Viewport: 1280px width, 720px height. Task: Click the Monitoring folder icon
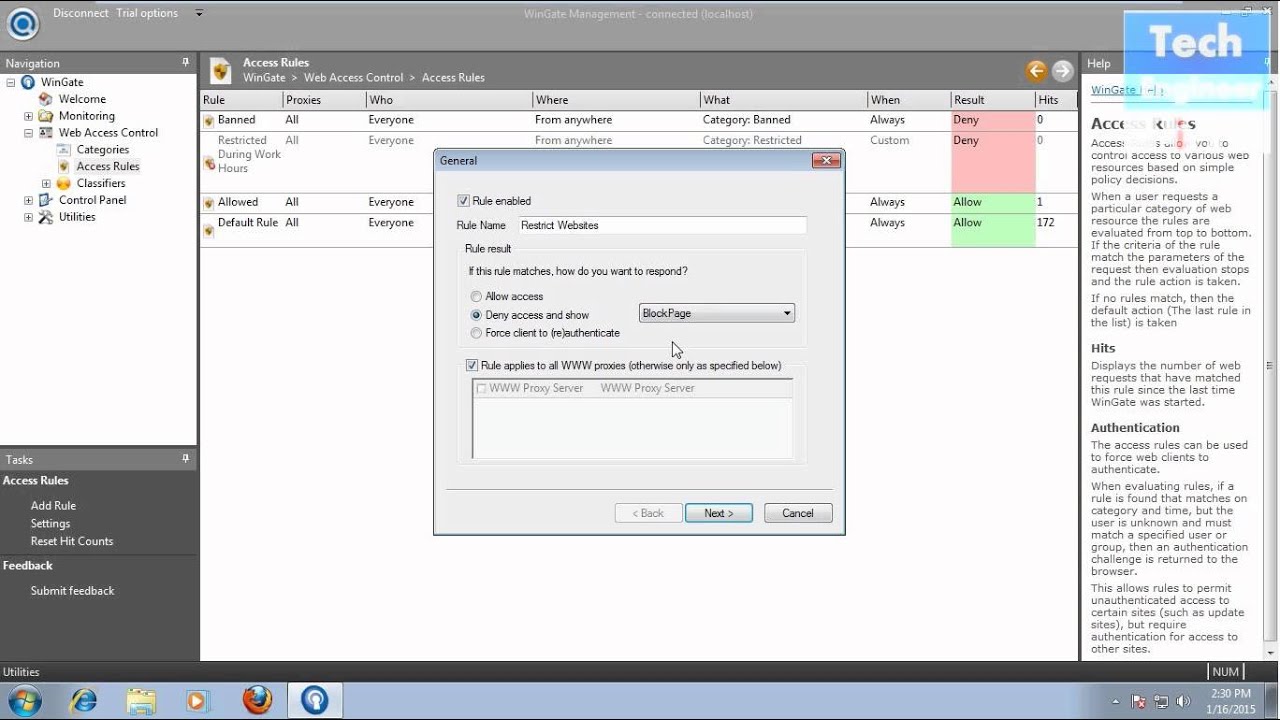coord(46,116)
